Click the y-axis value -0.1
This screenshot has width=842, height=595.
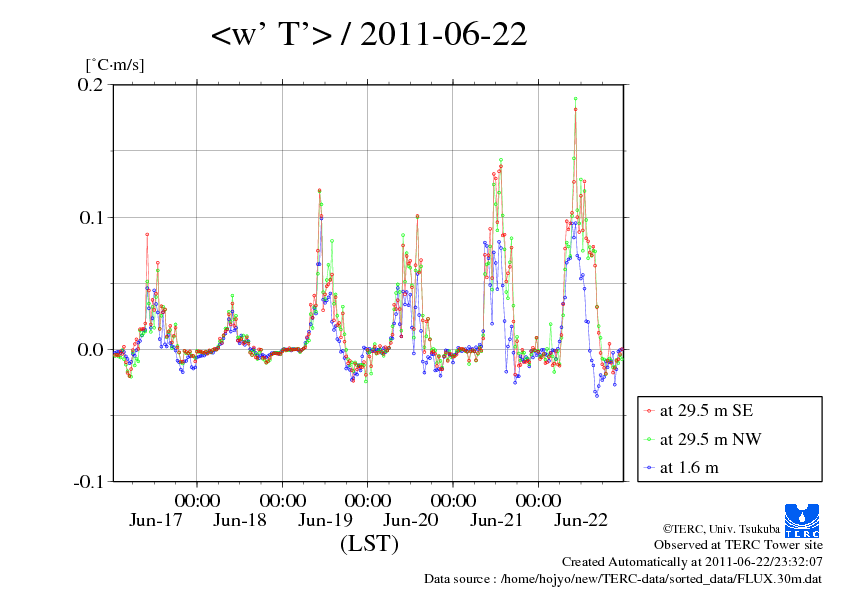click(88, 482)
